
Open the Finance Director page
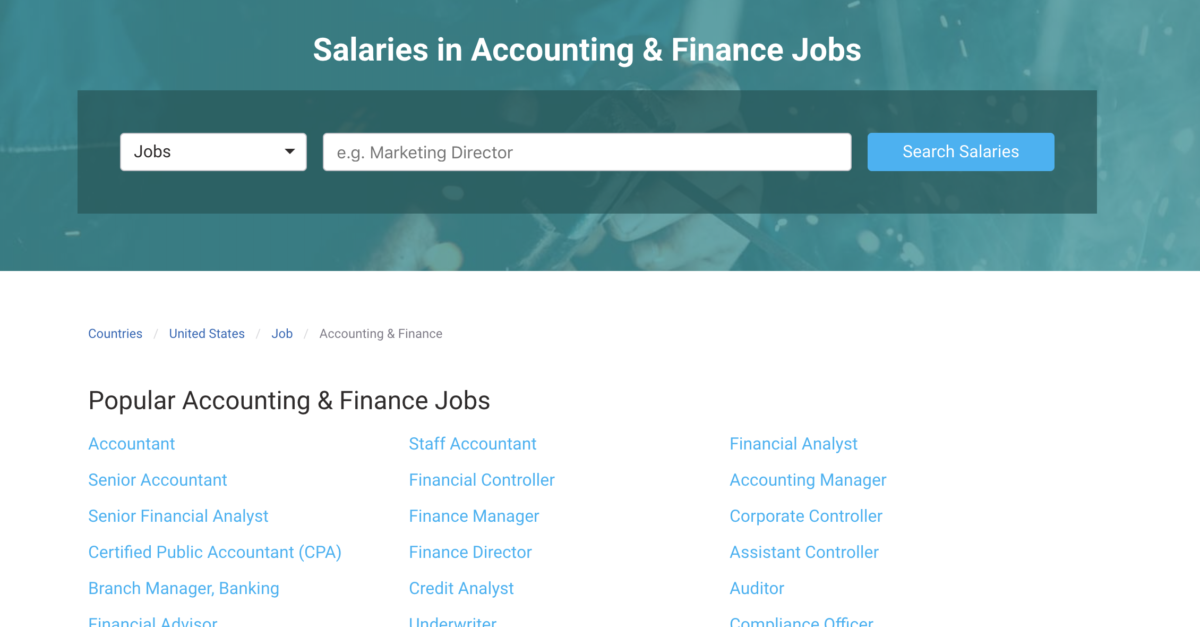470,551
